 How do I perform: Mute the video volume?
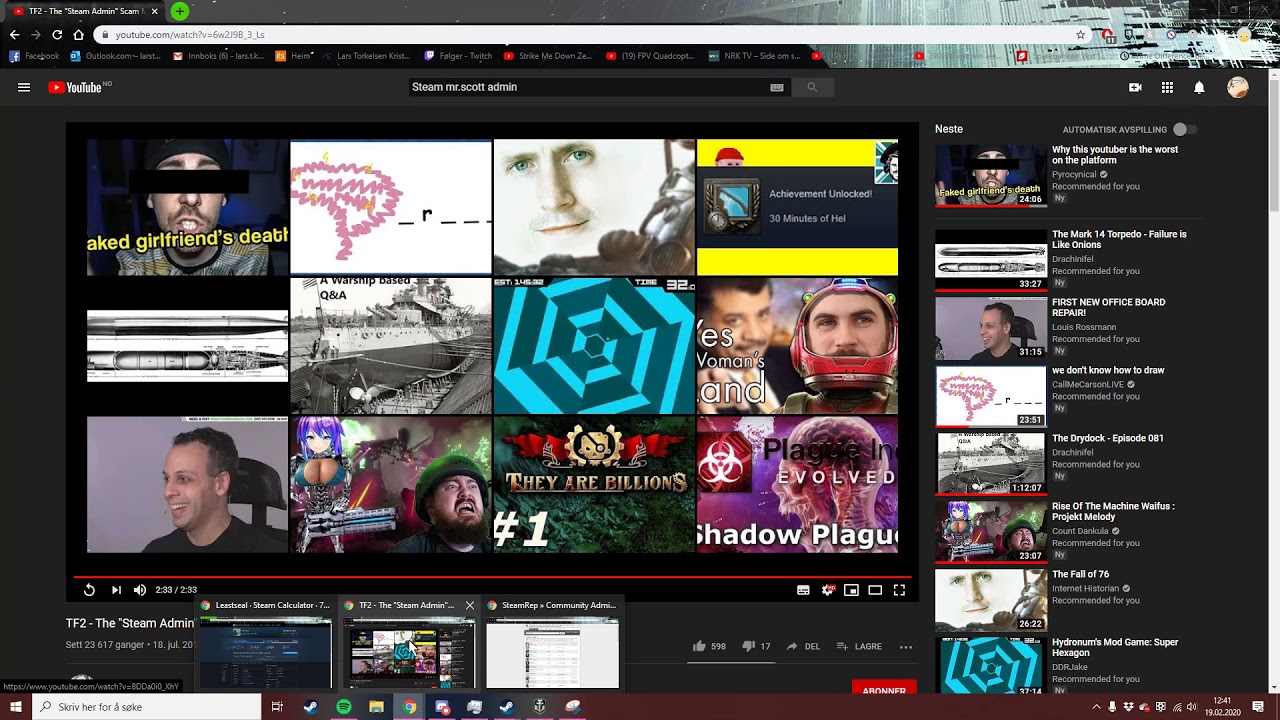(140, 590)
